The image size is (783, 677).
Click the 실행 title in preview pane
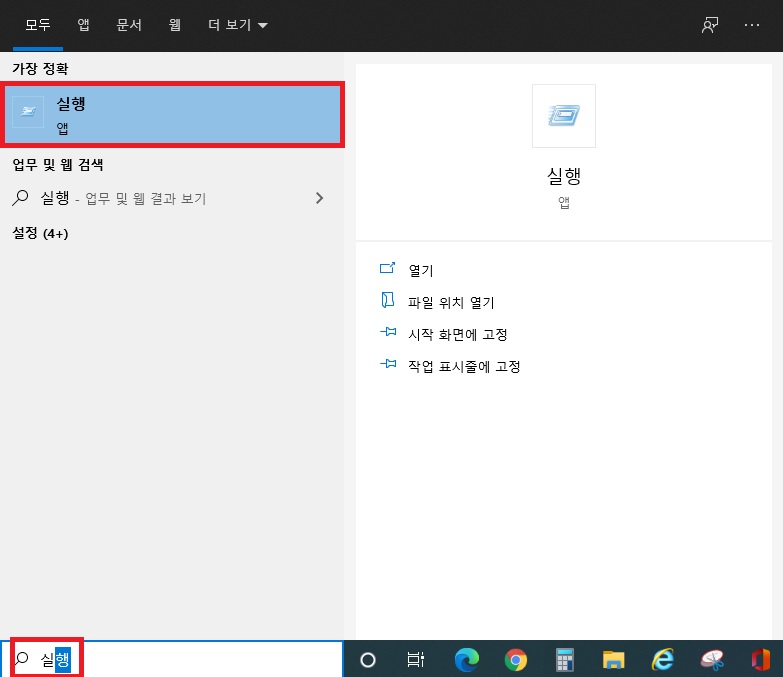(x=564, y=175)
